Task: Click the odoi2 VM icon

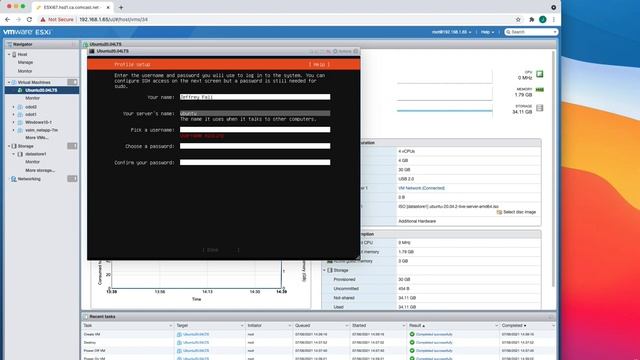Action: tap(20, 107)
